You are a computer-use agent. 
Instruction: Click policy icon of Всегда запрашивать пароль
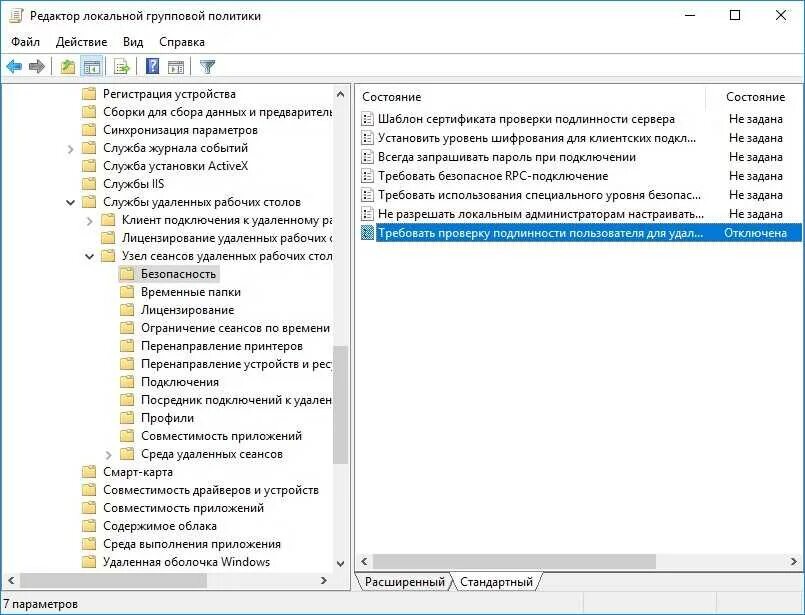point(367,157)
